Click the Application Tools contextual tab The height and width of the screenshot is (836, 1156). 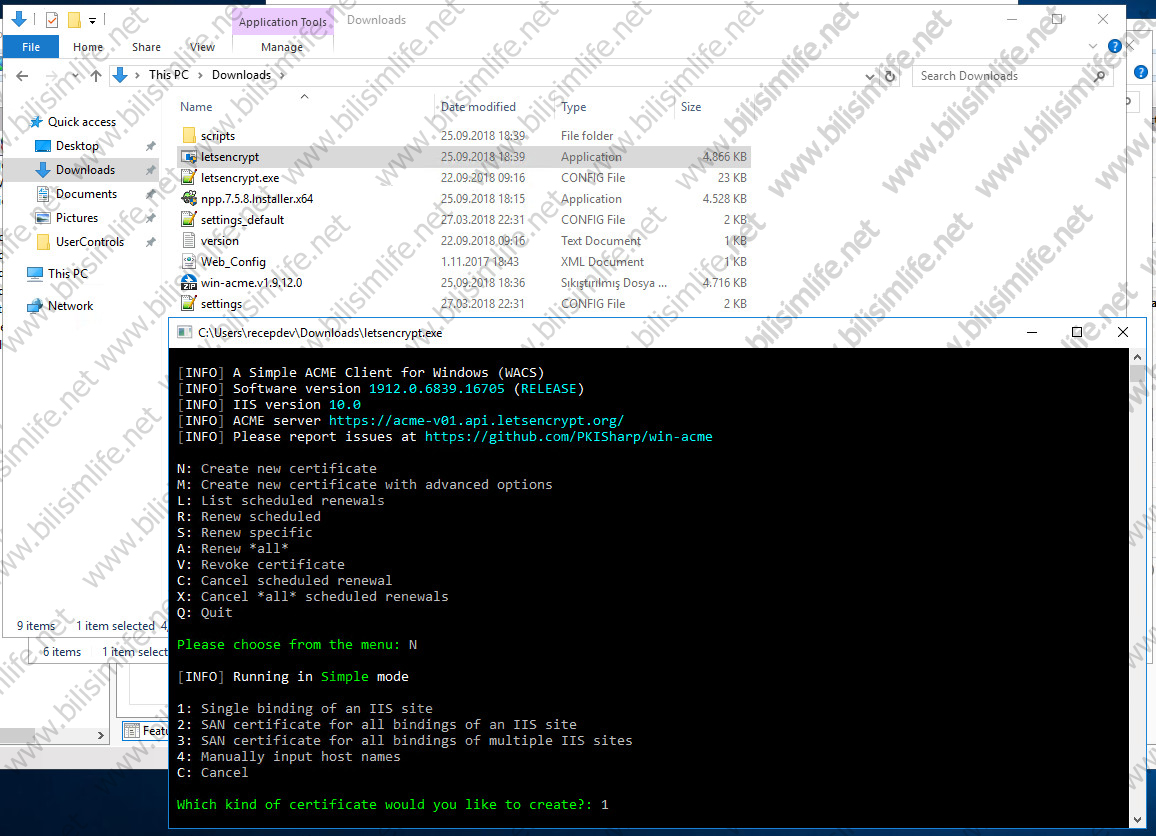(282, 22)
